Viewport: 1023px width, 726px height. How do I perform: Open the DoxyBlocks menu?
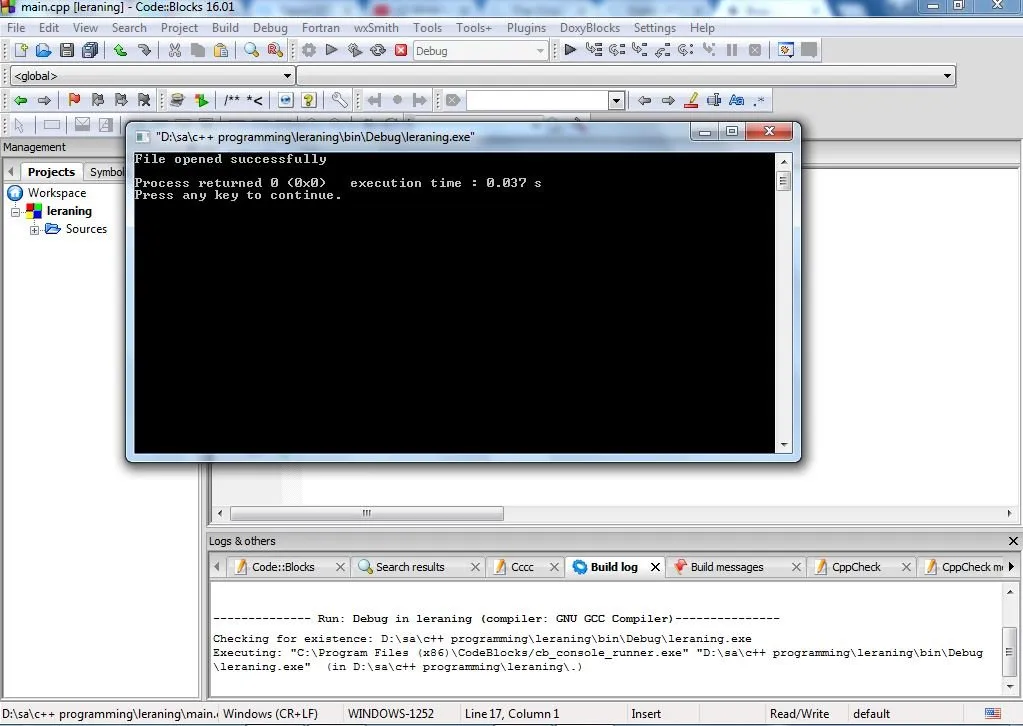(589, 27)
